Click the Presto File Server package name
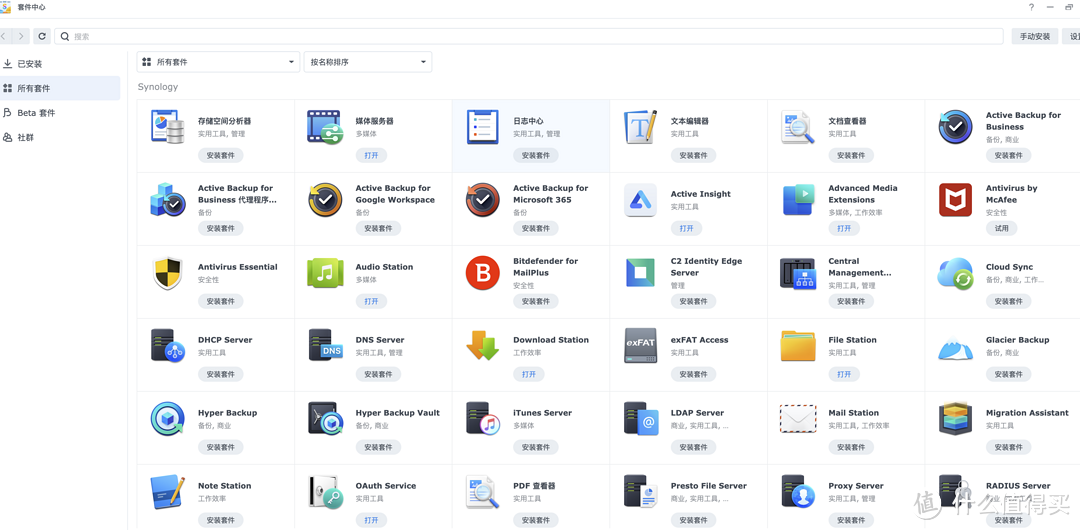 tap(709, 486)
